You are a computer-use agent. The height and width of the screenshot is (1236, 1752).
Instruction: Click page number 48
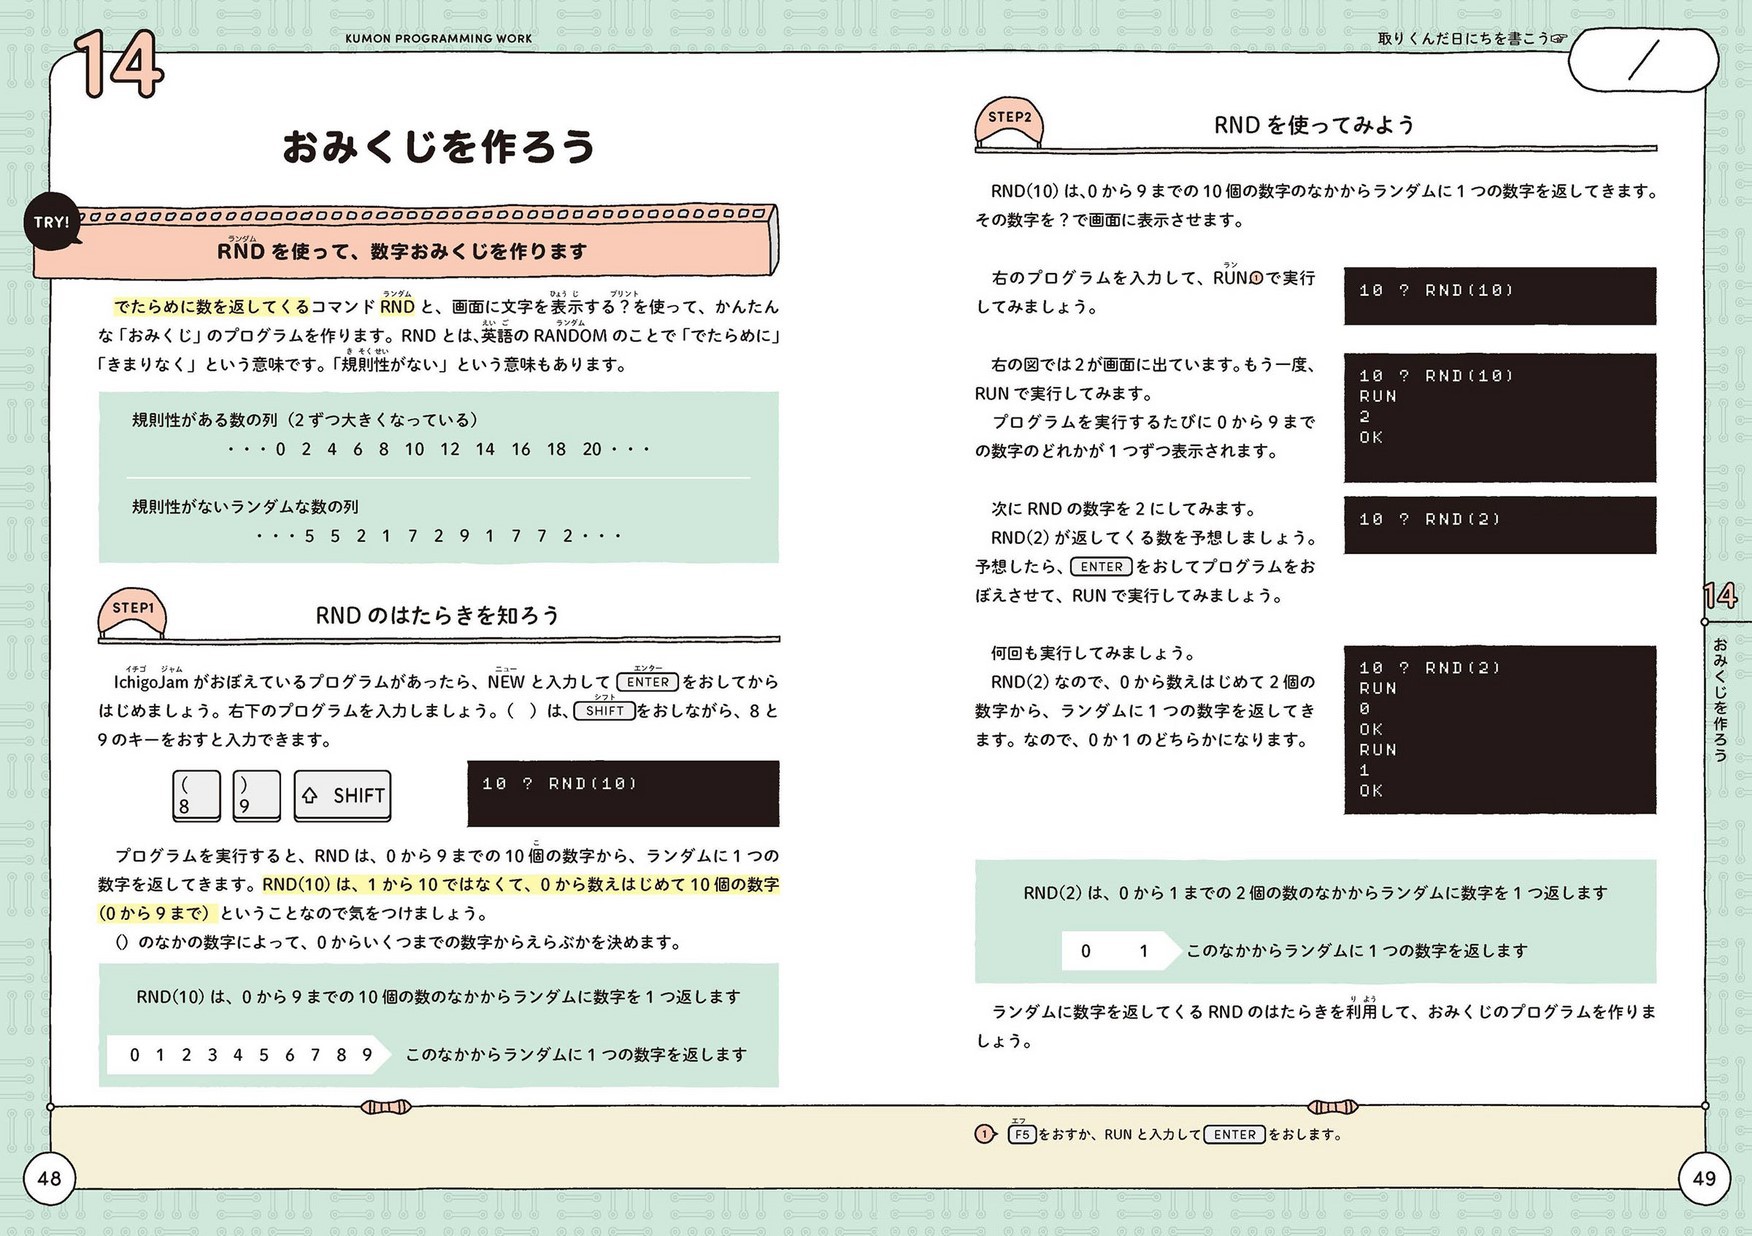click(49, 1178)
